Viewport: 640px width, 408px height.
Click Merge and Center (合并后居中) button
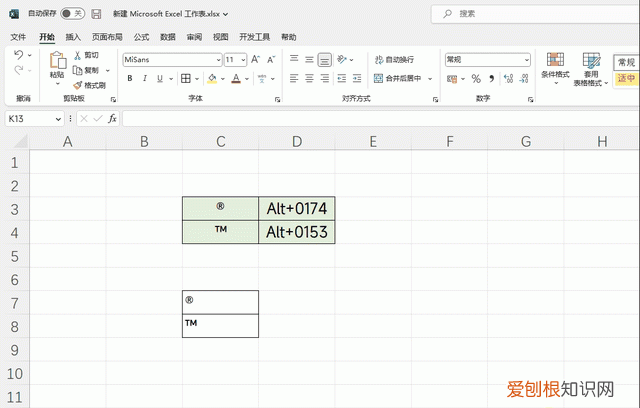398,78
